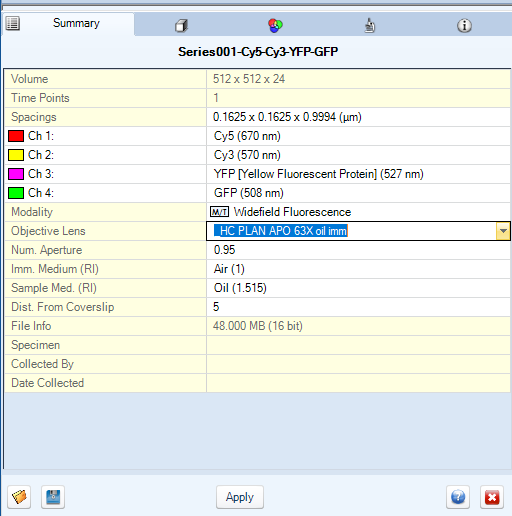This screenshot has width=512, height=516.
Task: Click the open settings folder icon
Action: [19, 497]
